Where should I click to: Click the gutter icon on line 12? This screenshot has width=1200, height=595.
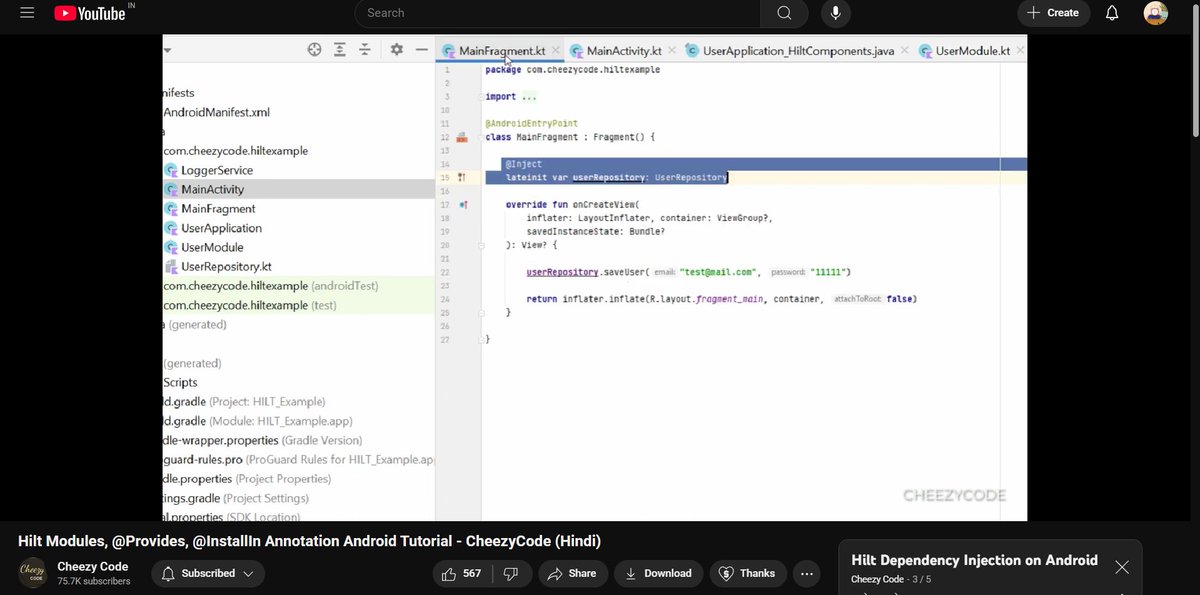coord(462,138)
